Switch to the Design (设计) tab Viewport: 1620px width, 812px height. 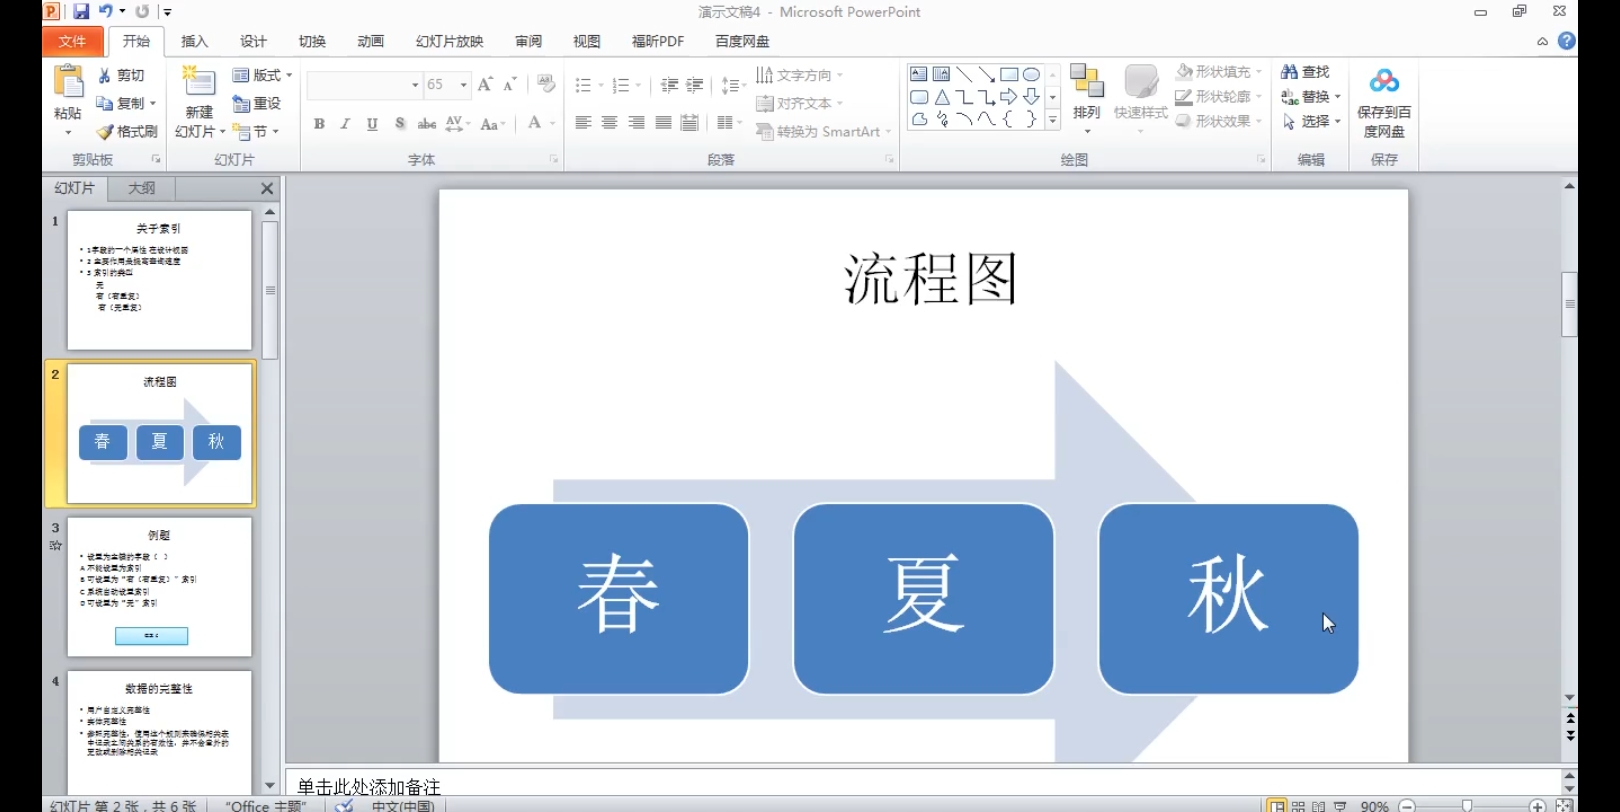(253, 41)
